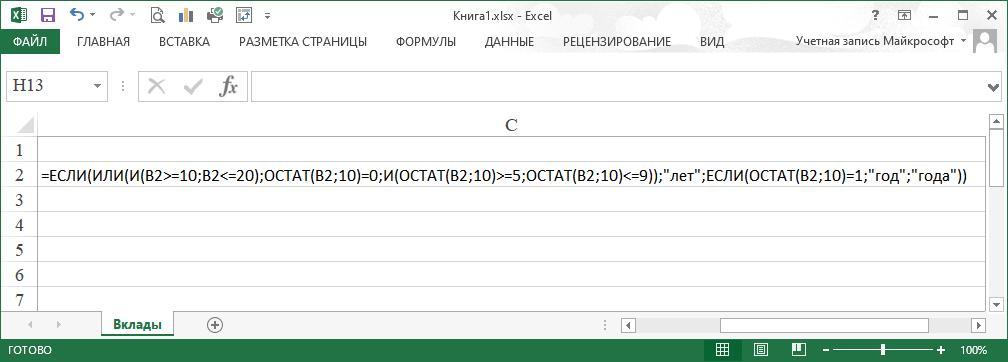The width and height of the screenshot is (1008, 362).
Task: Click the horizontal scrollbar right arrow
Action: (x=978, y=325)
